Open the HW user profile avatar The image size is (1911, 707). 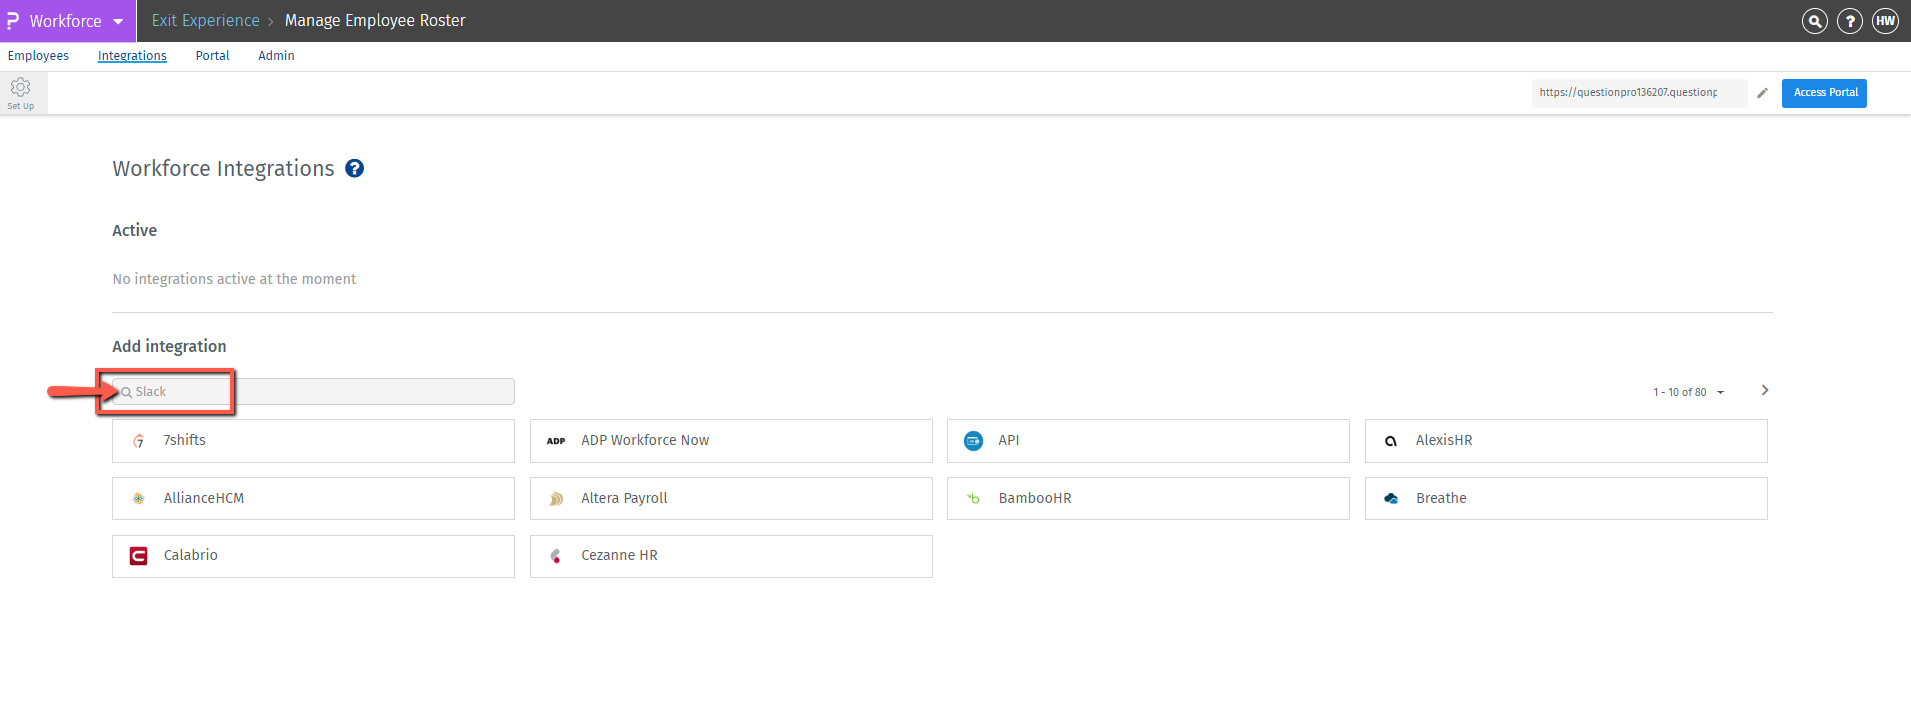coord(1885,21)
